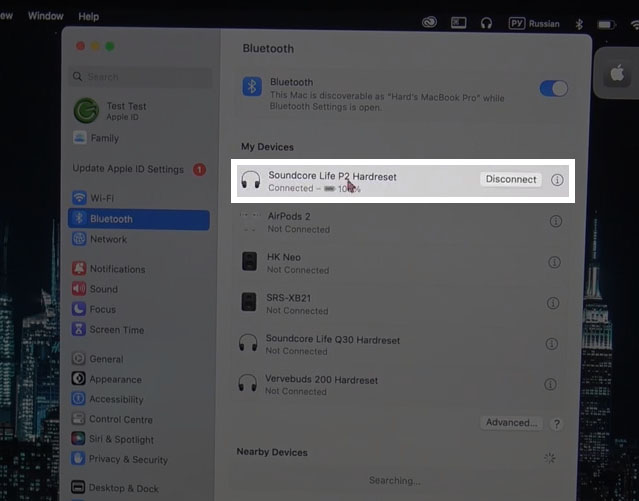Click headphones icon in menu bar
This screenshot has height=501, width=639.
click(x=486, y=23)
